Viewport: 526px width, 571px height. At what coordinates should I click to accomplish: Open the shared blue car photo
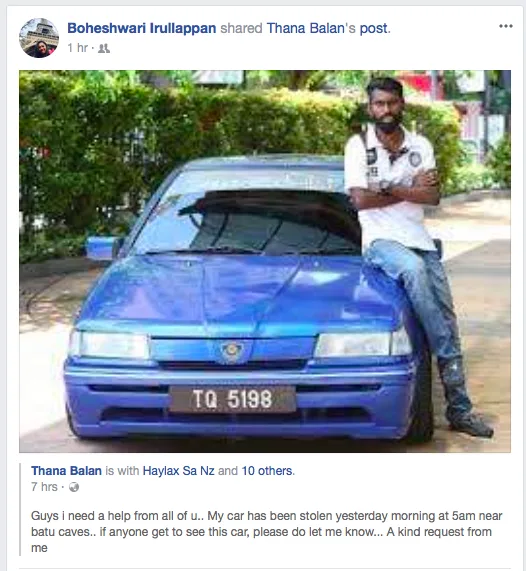265,261
